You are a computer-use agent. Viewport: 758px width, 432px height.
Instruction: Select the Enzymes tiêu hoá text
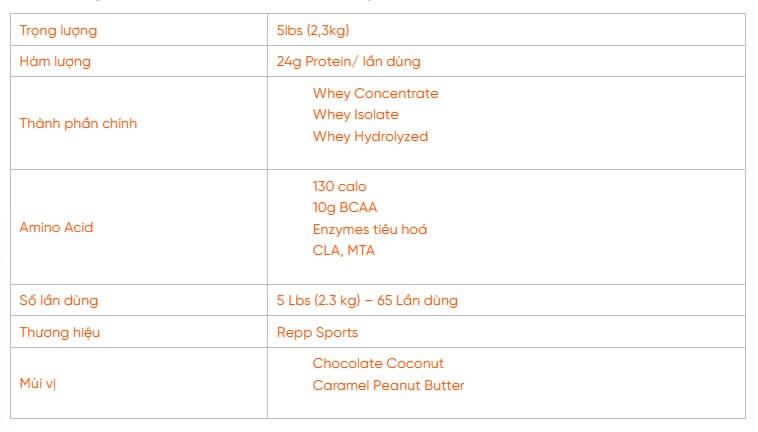(x=369, y=229)
